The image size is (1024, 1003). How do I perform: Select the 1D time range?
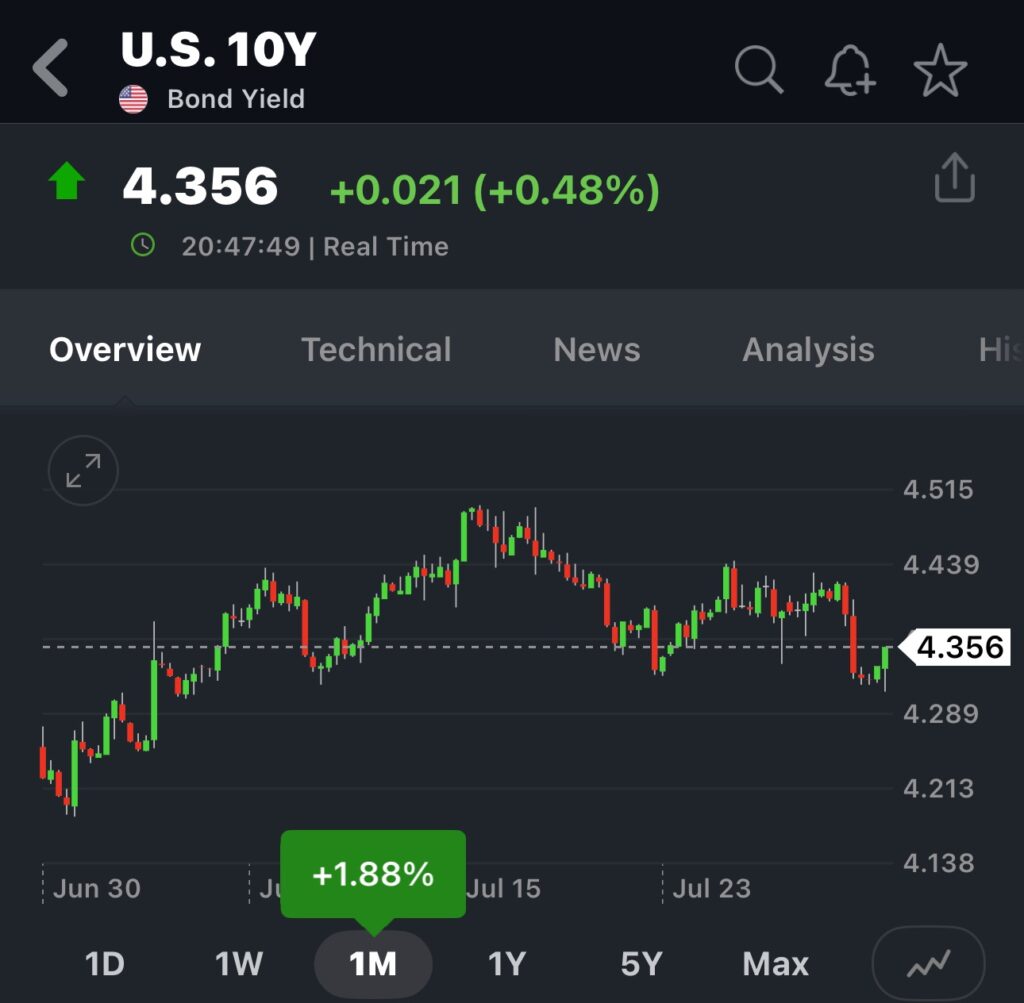pos(104,964)
